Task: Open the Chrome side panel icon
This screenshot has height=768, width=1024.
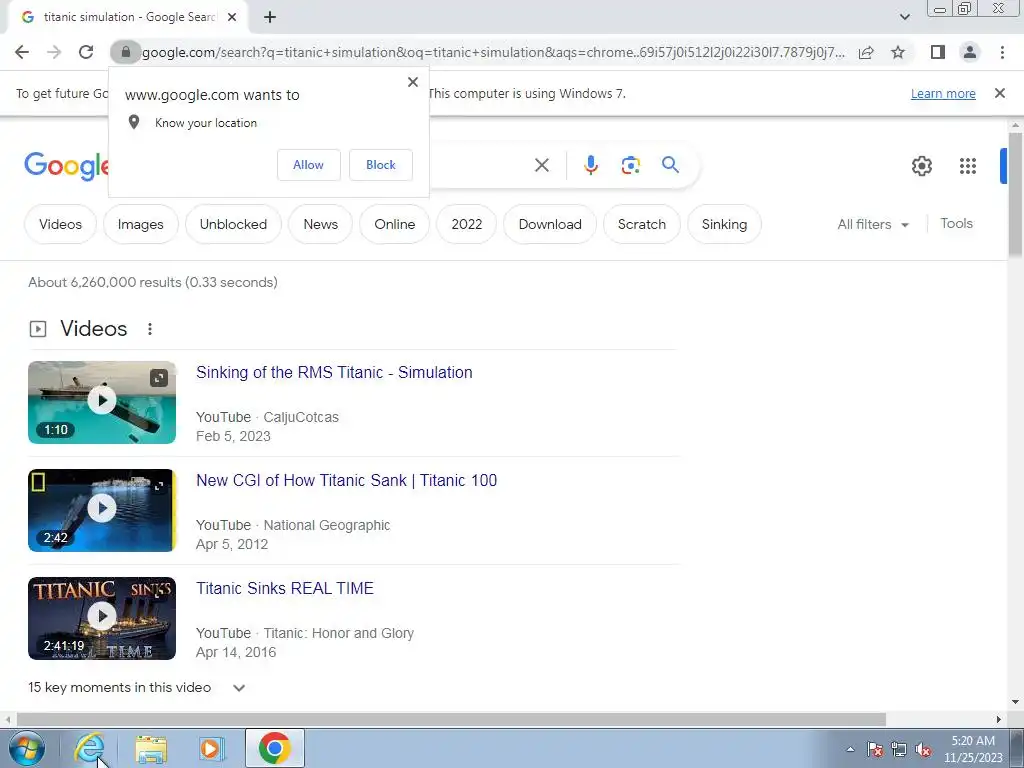Action: [938, 52]
